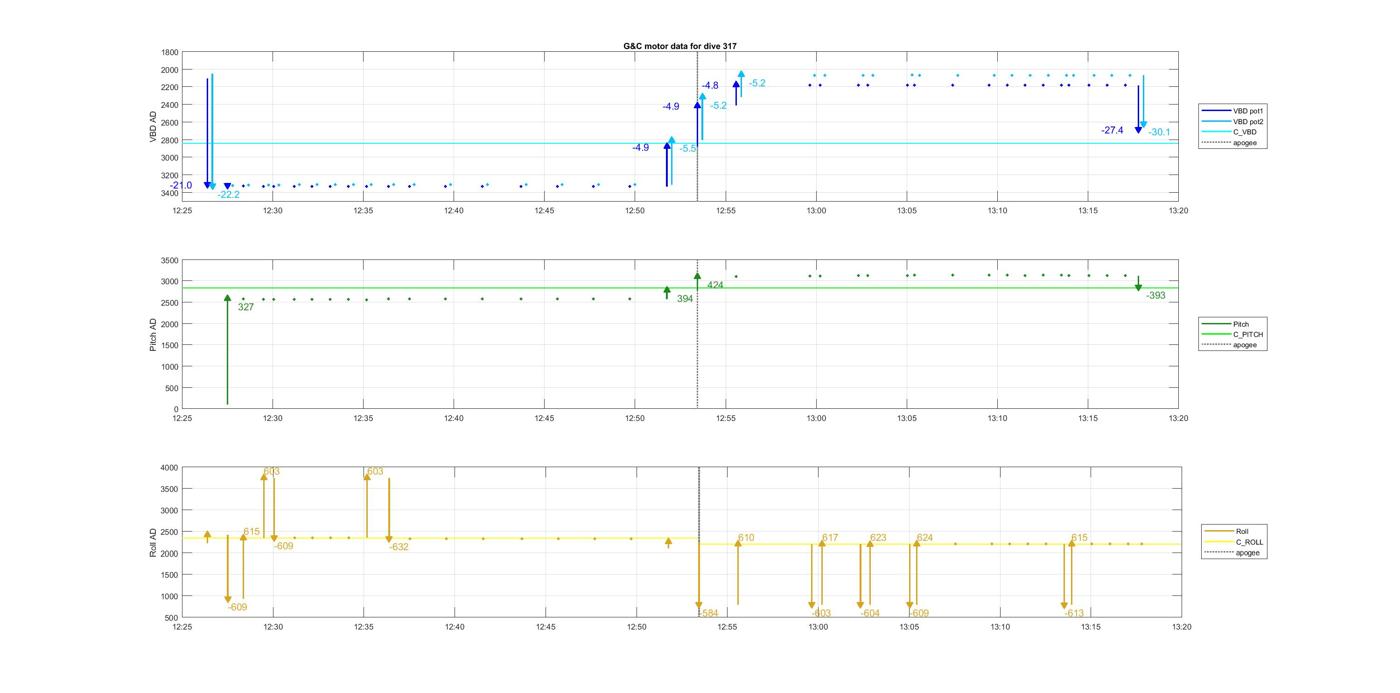Click the '617' roll data label
The height and width of the screenshot is (693, 1400).
coord(830,538)
